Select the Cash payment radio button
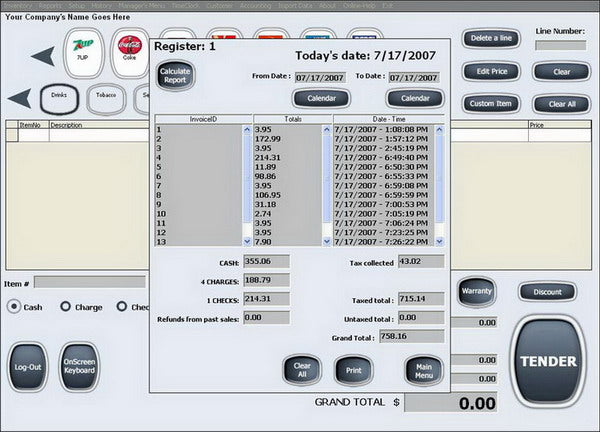600x432 pixels. tap(14, 307)
